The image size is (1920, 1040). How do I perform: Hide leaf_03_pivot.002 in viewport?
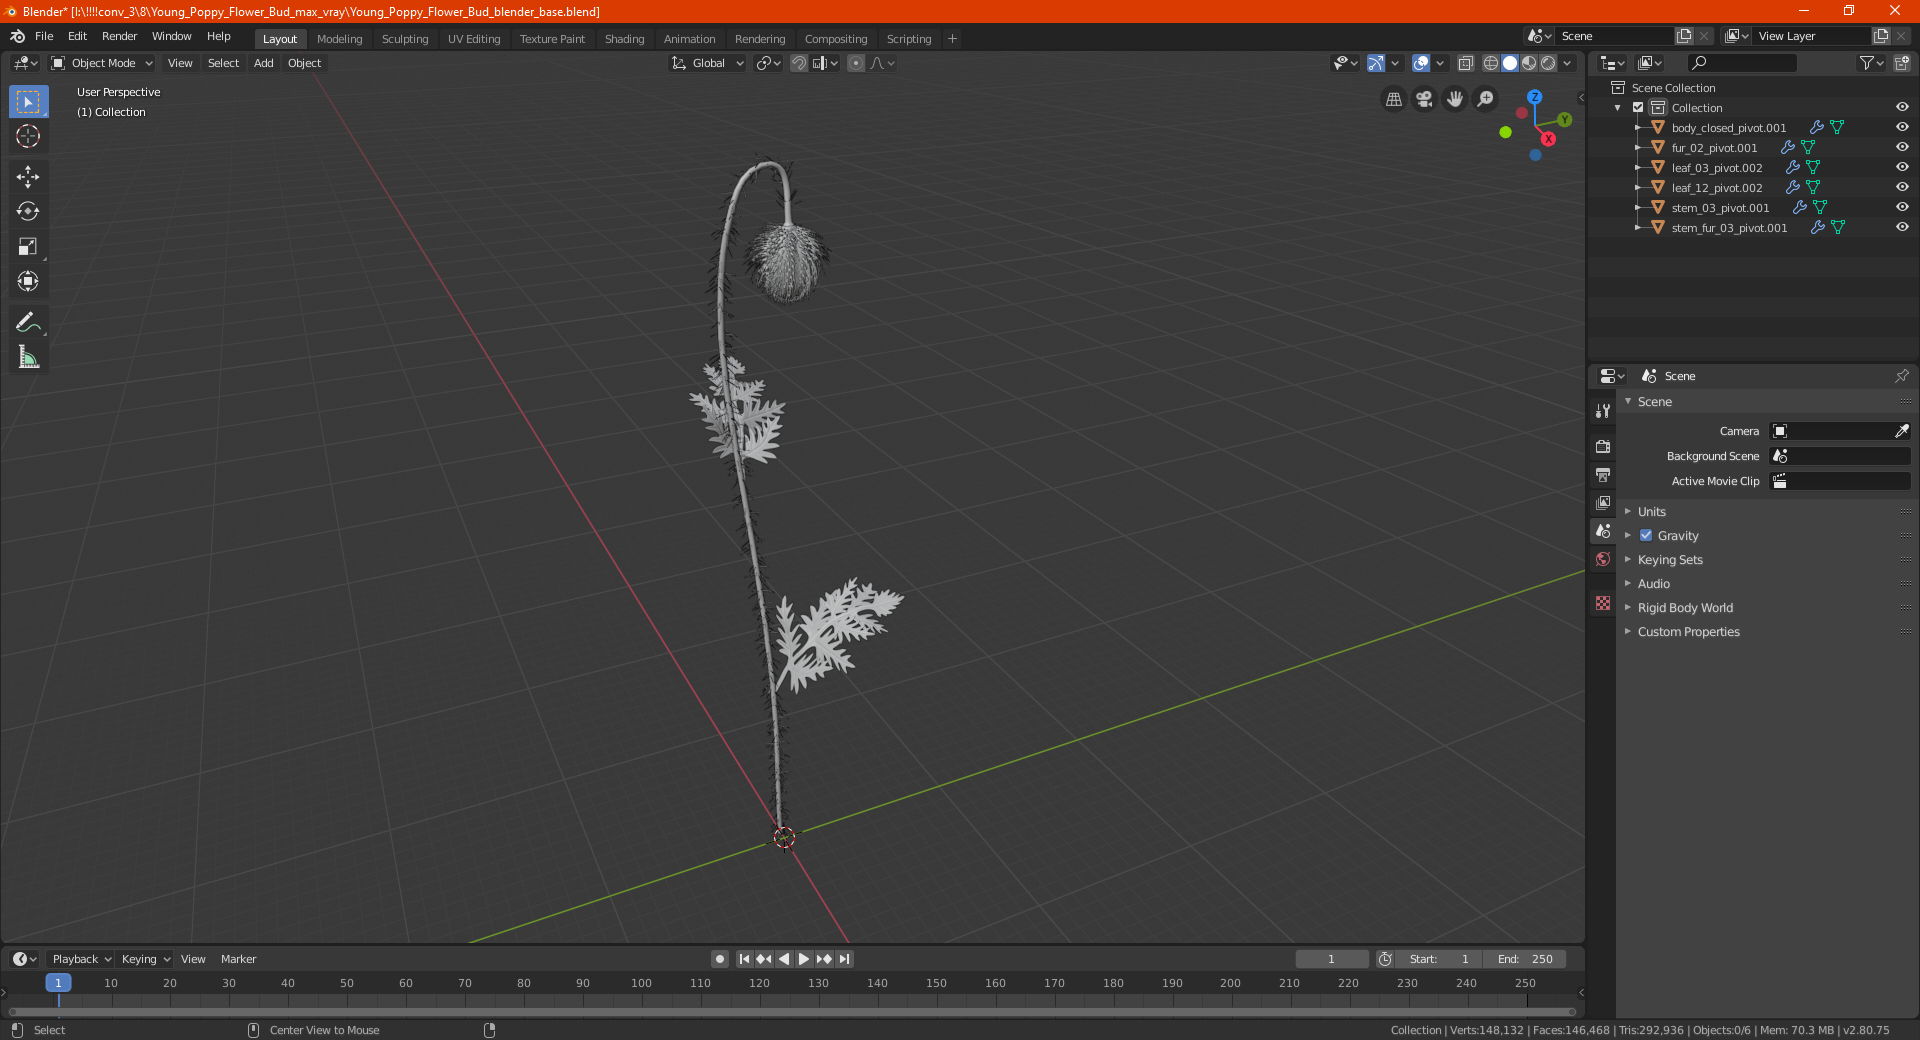pyautogui.click(x=1902, y=167)
